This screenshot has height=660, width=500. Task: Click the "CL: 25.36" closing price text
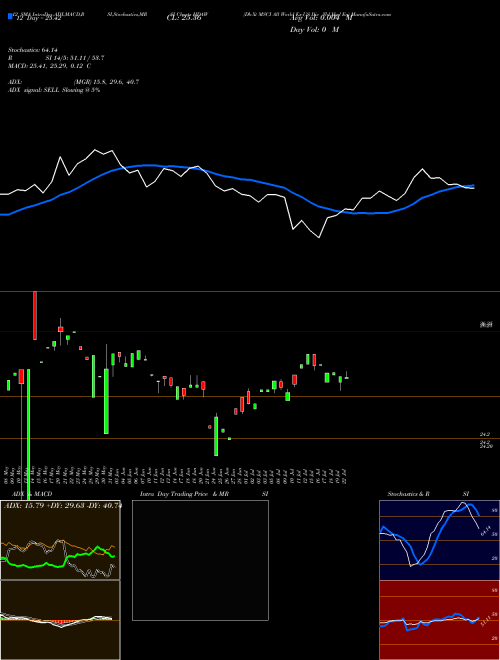click(184, 18)
